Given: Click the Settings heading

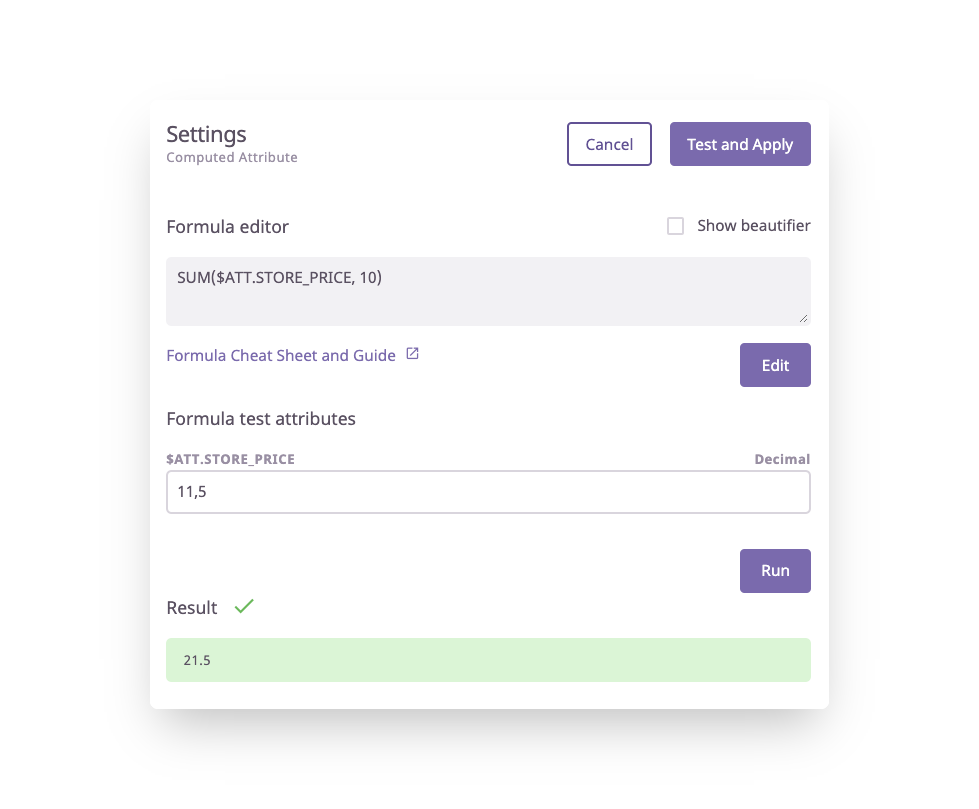Looking at the screenshot, I should (x=206, y=134).
